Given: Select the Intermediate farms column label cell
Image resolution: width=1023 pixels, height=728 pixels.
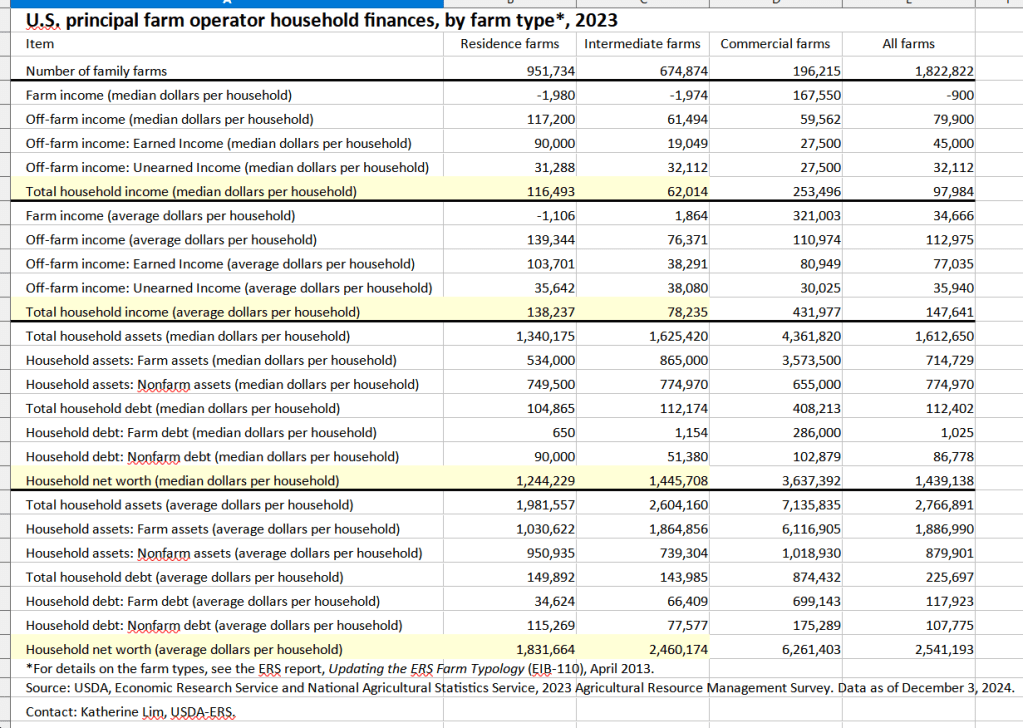Looking at the screenshot, I should coord(643,44).
